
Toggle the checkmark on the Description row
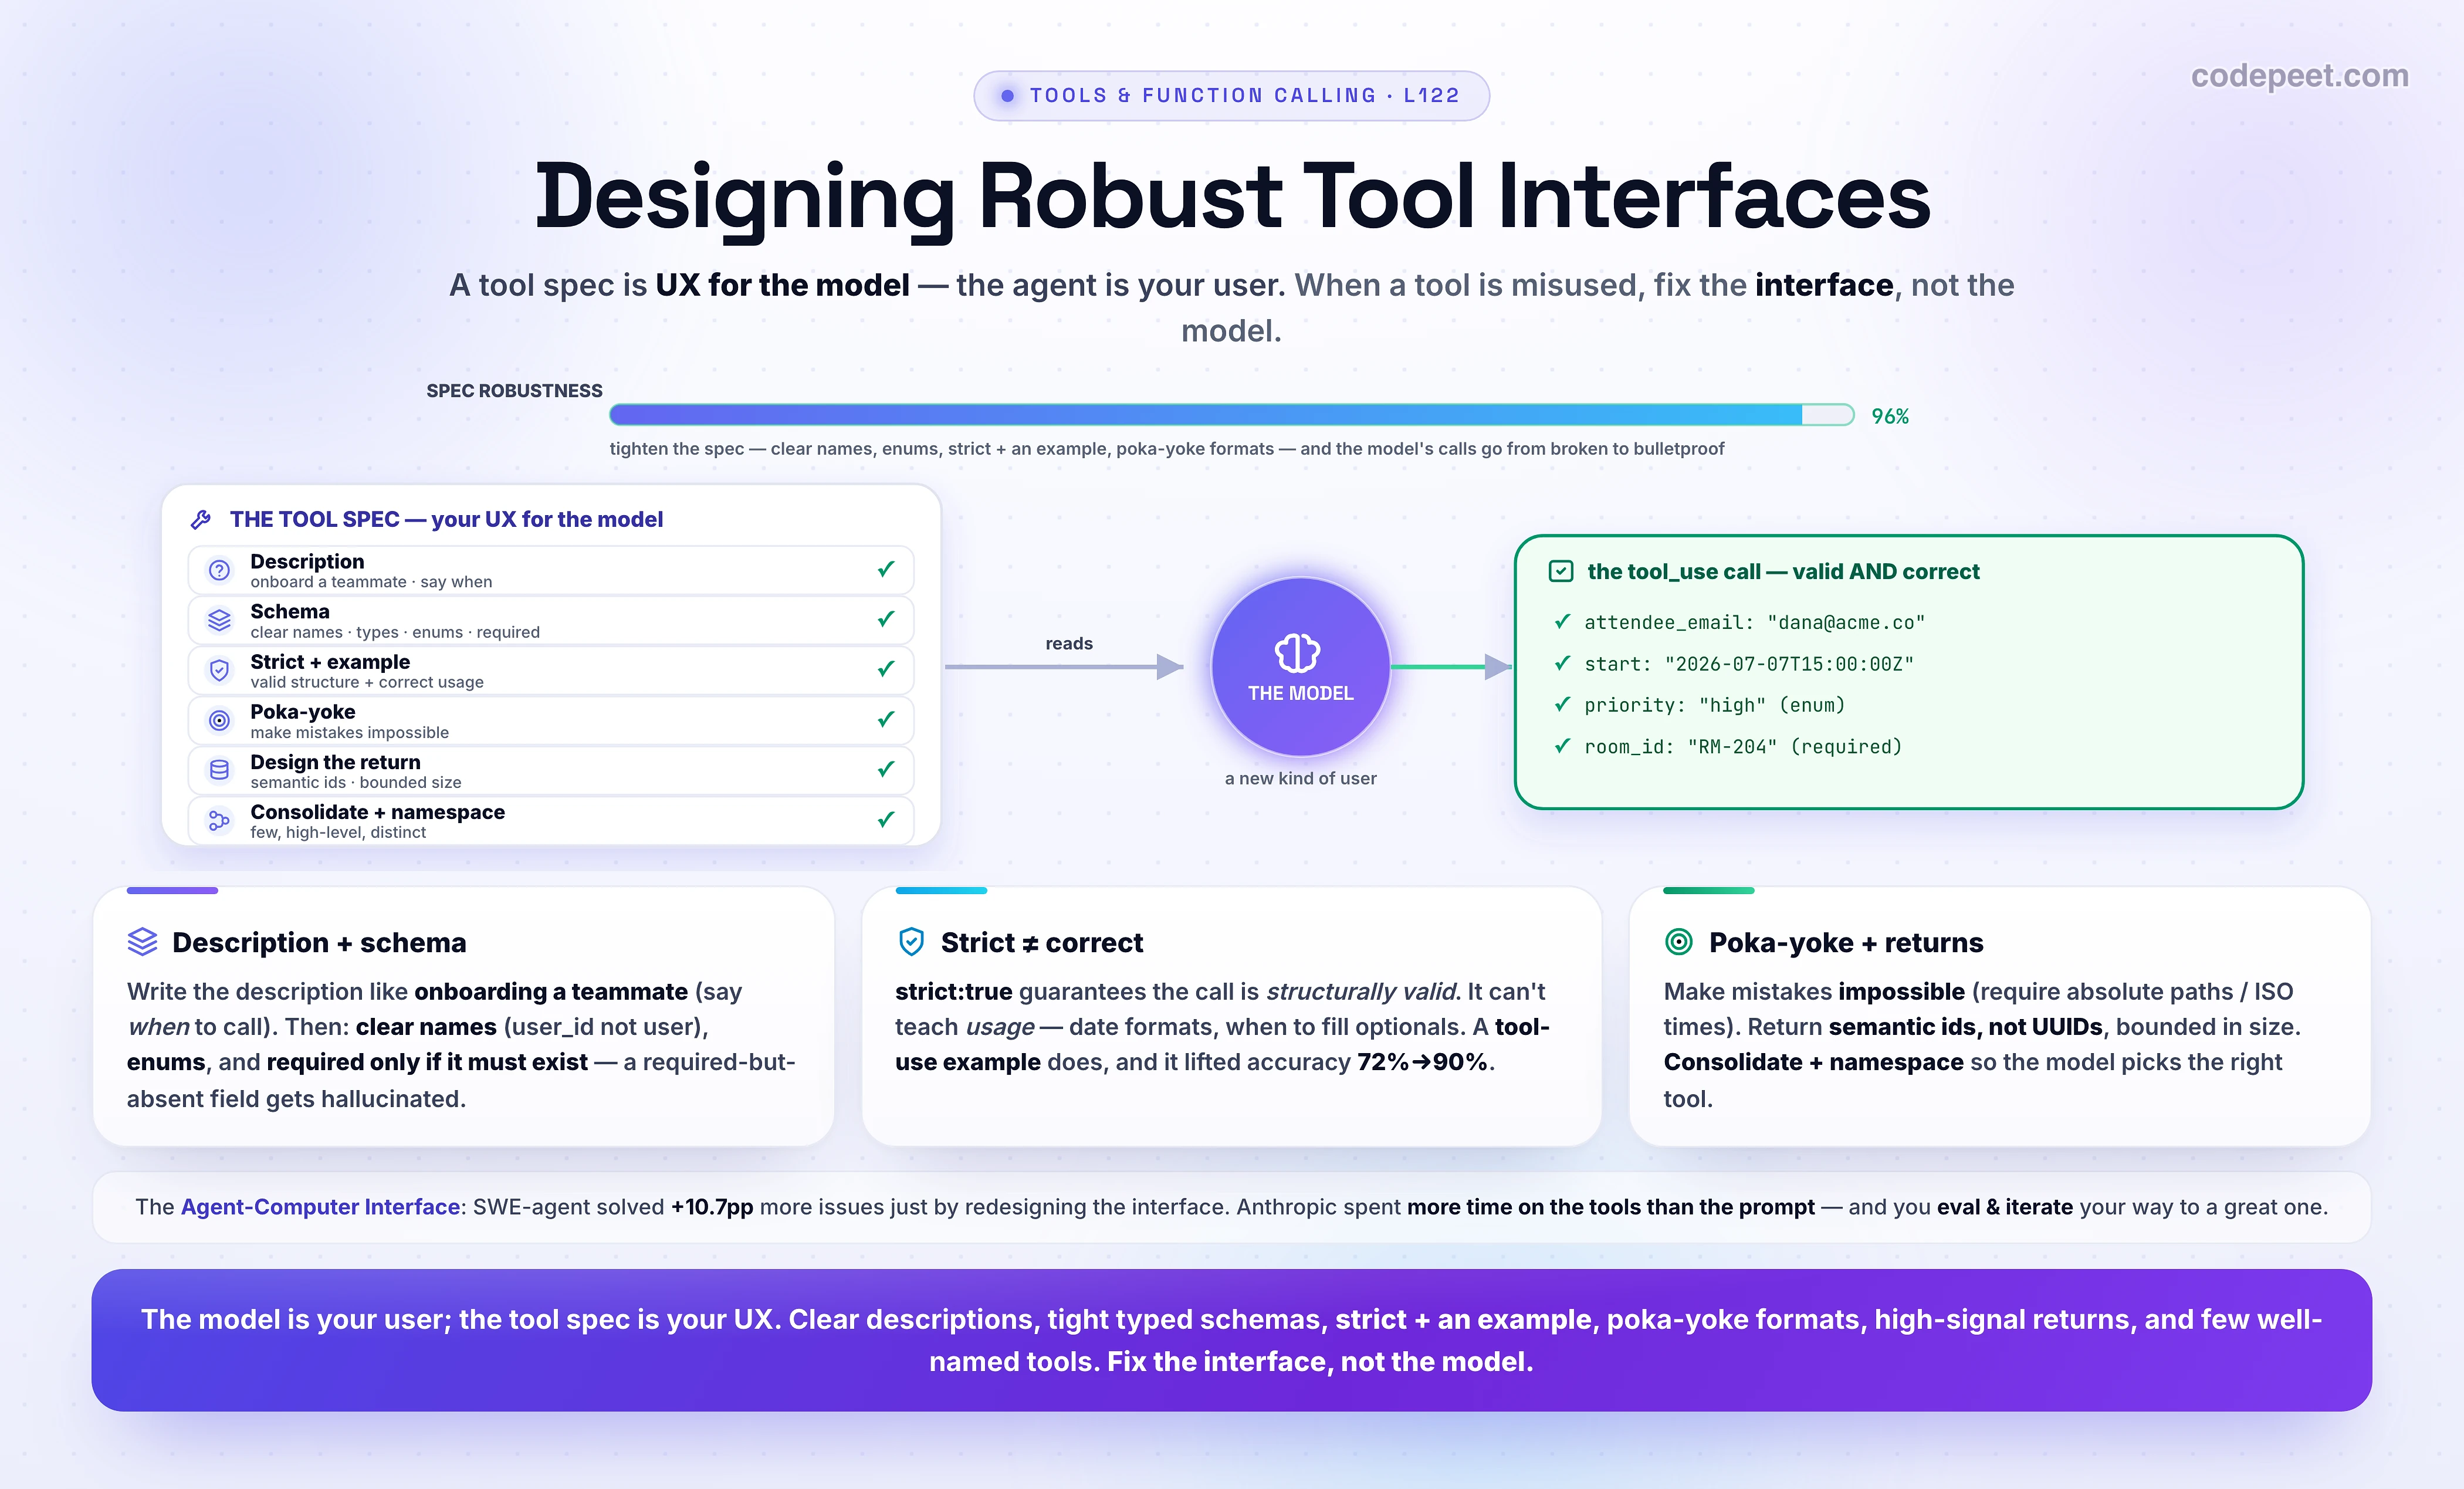pyautogui.click(x=886, y=569)
